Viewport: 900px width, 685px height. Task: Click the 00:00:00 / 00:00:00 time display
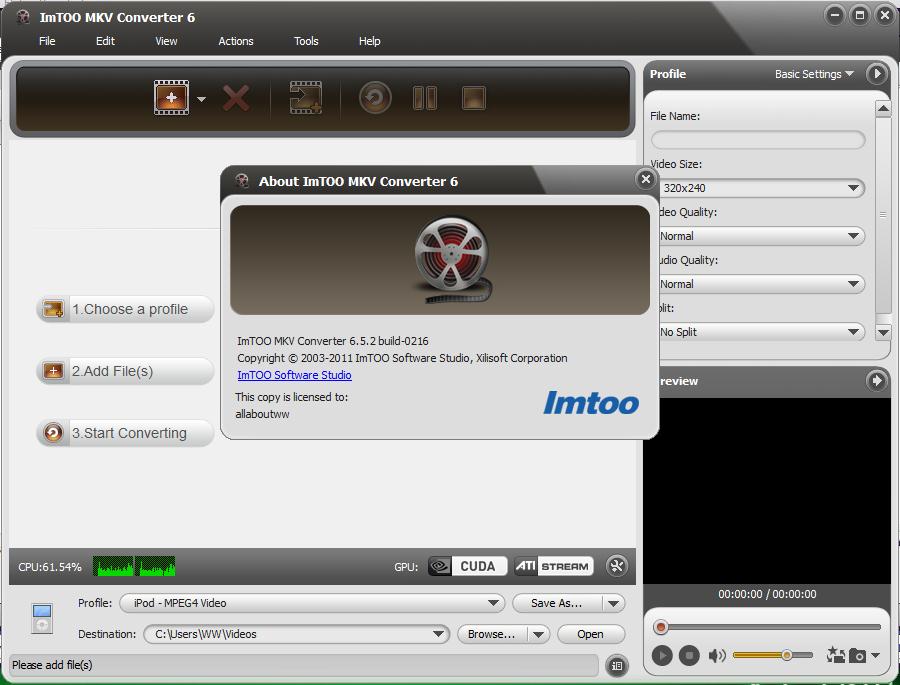point(767,594)
